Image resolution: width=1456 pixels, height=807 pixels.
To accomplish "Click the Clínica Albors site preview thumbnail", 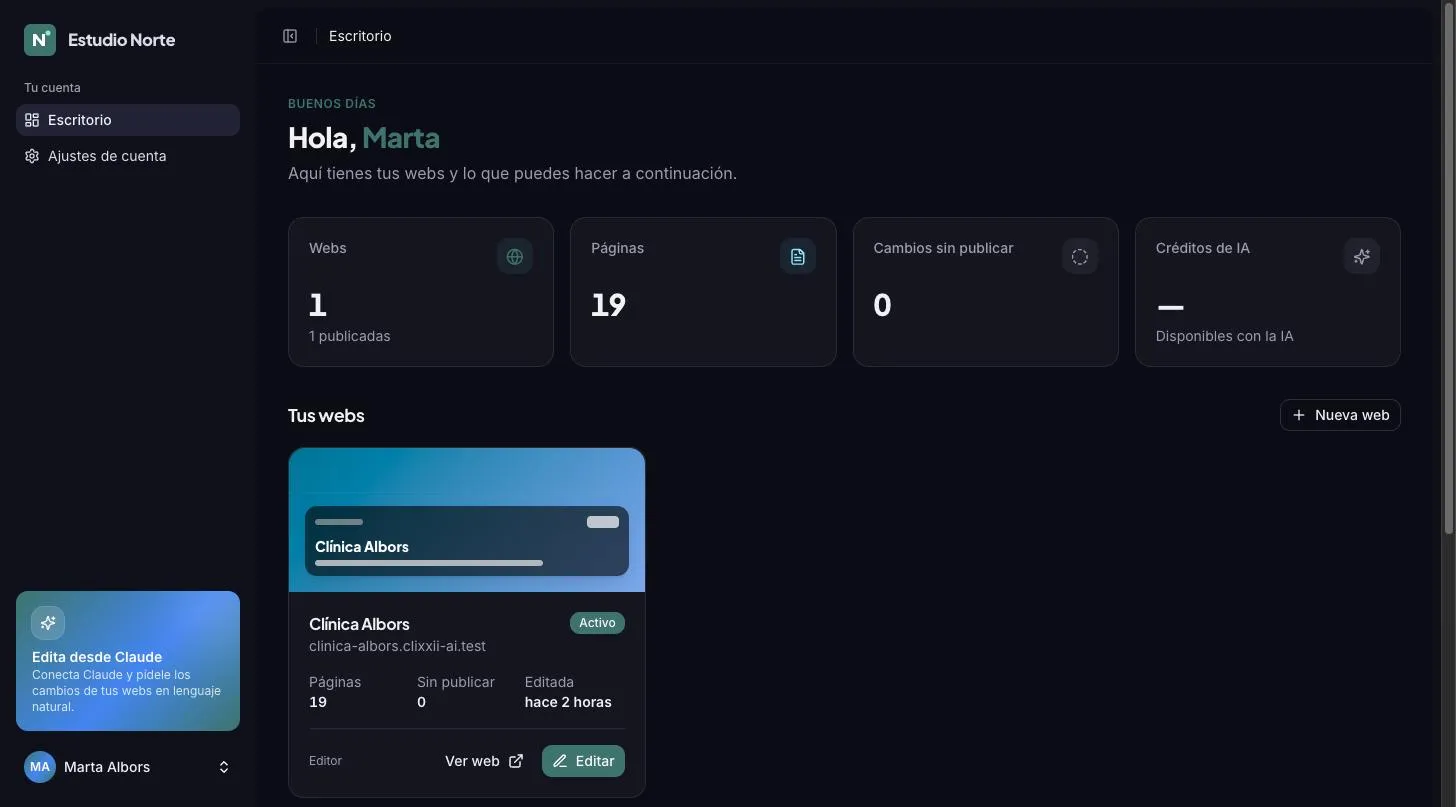I will point(467,520).
